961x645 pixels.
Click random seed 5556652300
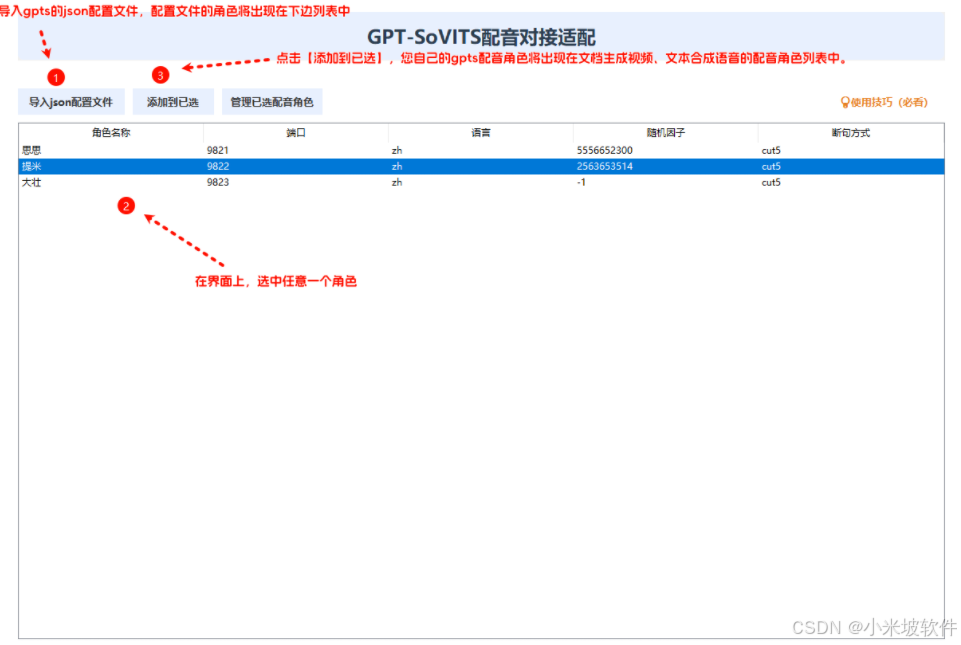point(604,150)
